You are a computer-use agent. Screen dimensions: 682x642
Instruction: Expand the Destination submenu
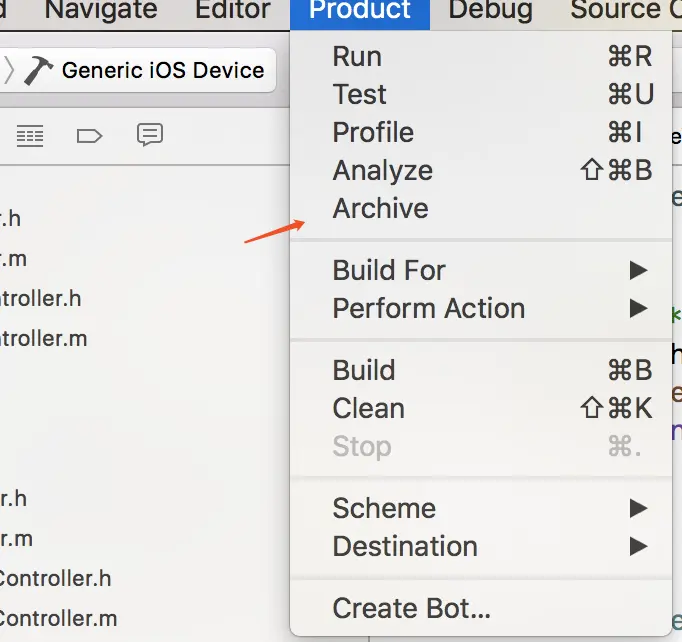coord(481,546)
